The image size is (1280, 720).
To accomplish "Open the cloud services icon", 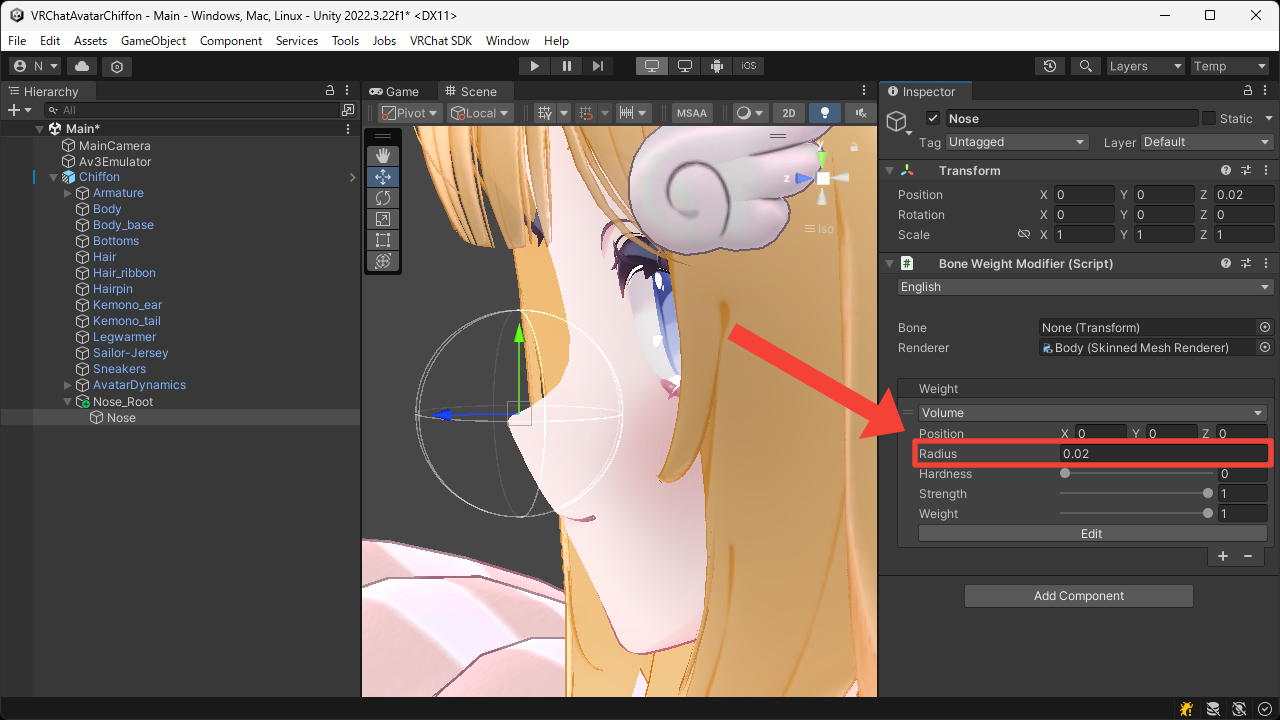I will coord(82,66).
